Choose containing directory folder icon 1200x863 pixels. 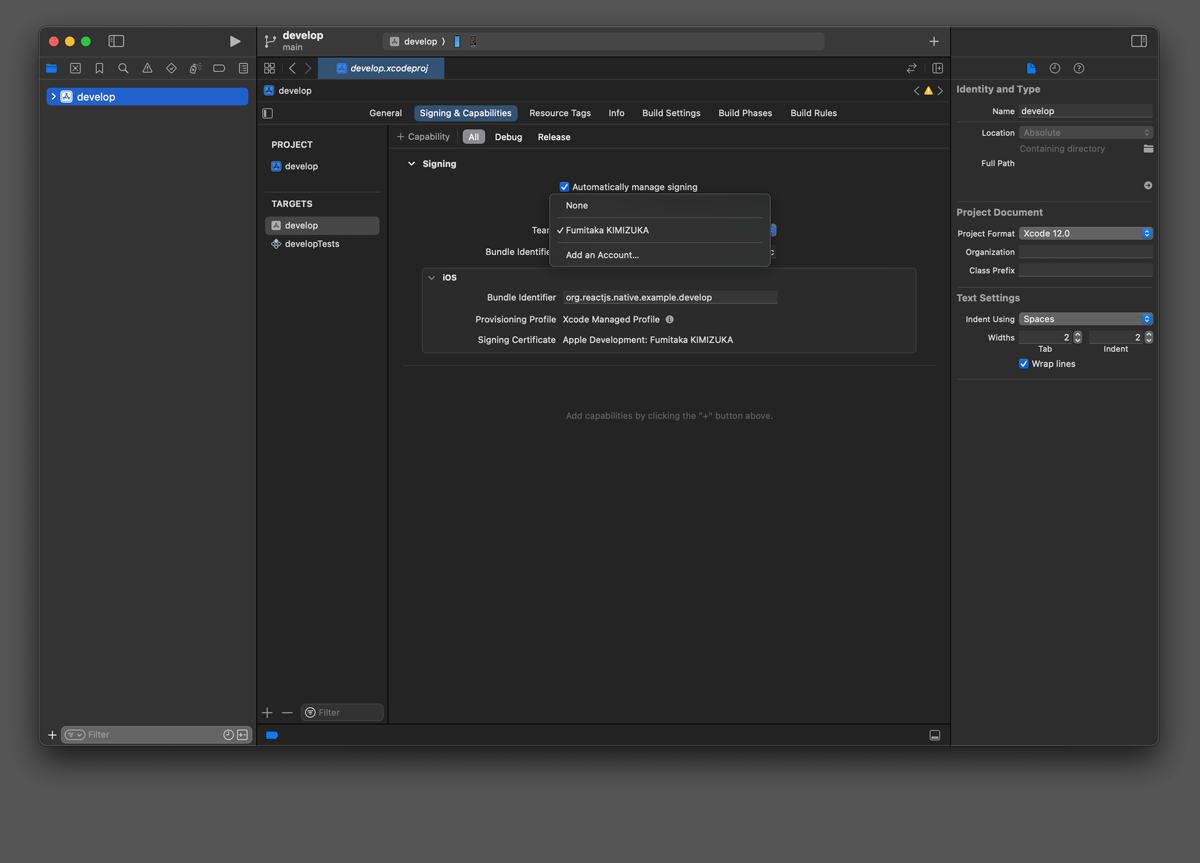[x=1148, y=149]
